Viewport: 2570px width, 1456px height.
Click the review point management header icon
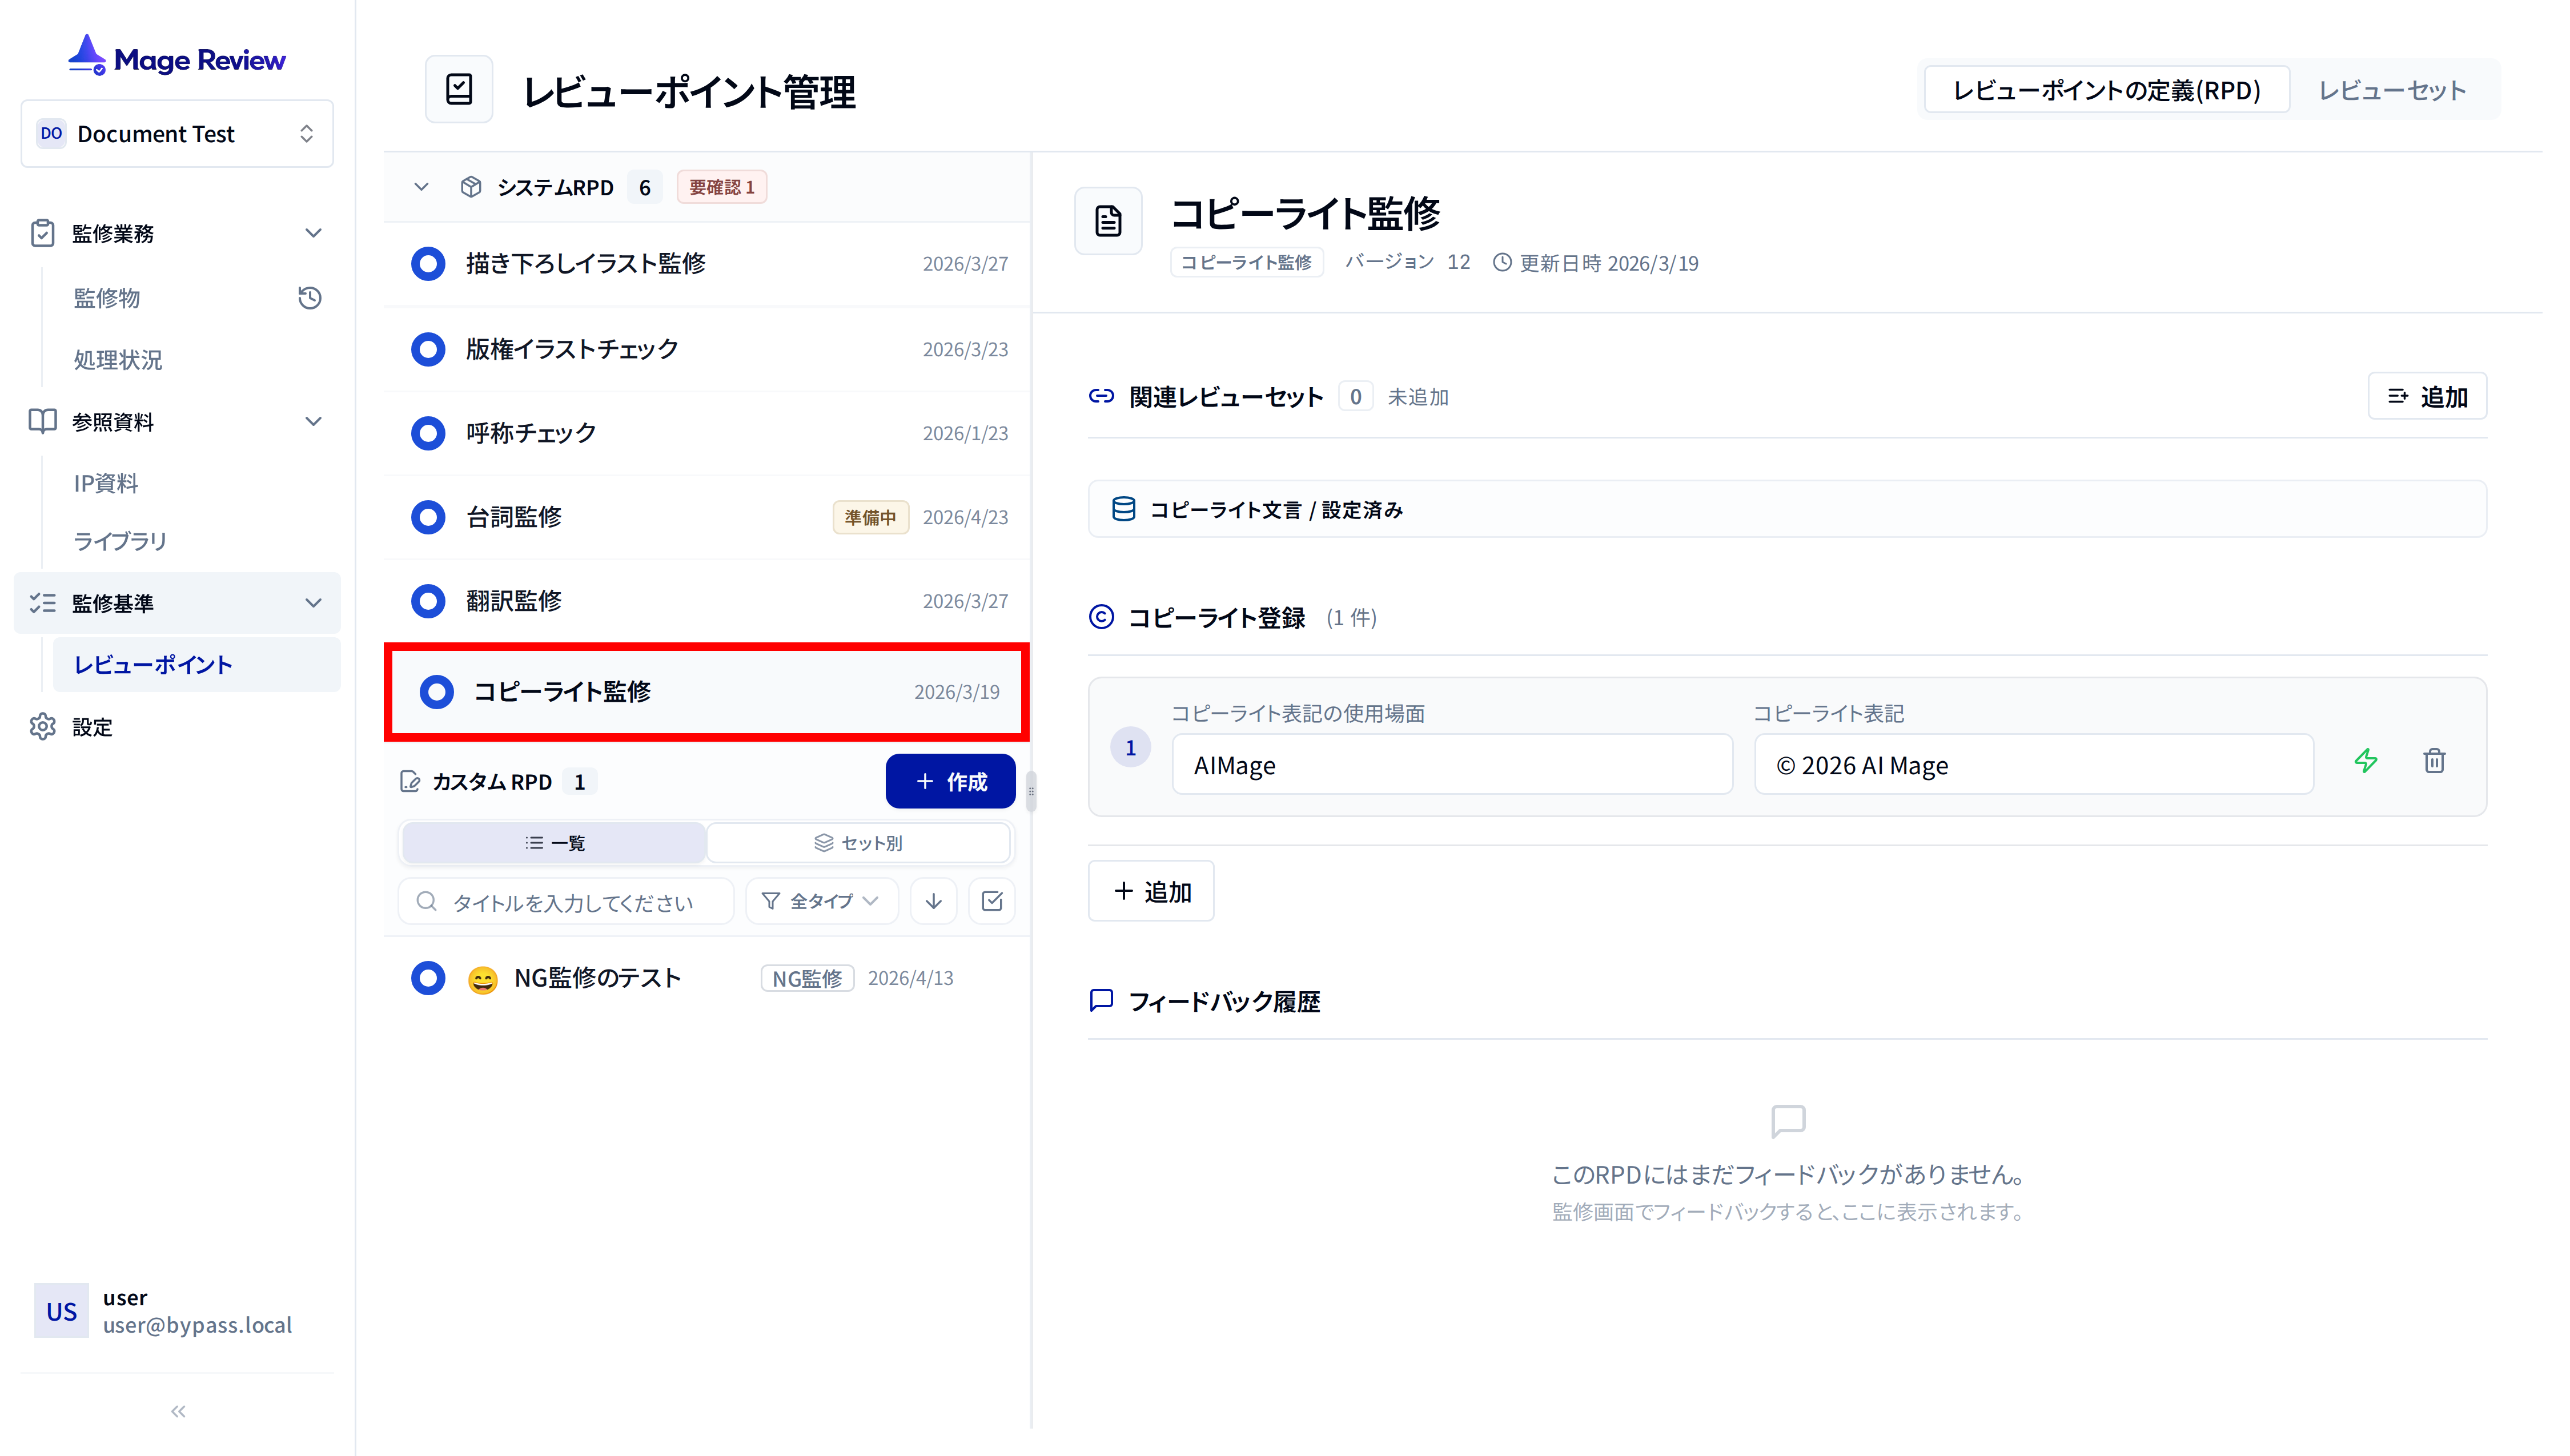(459, 90)
